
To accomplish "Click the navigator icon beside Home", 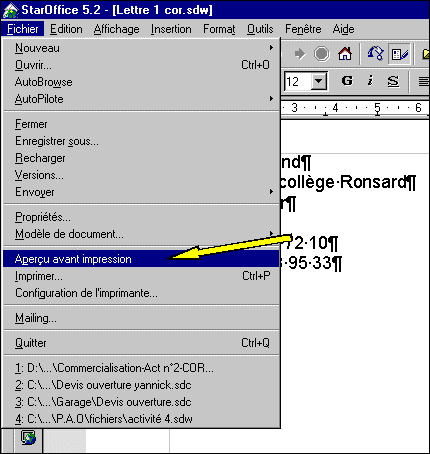I will [375, 54].
